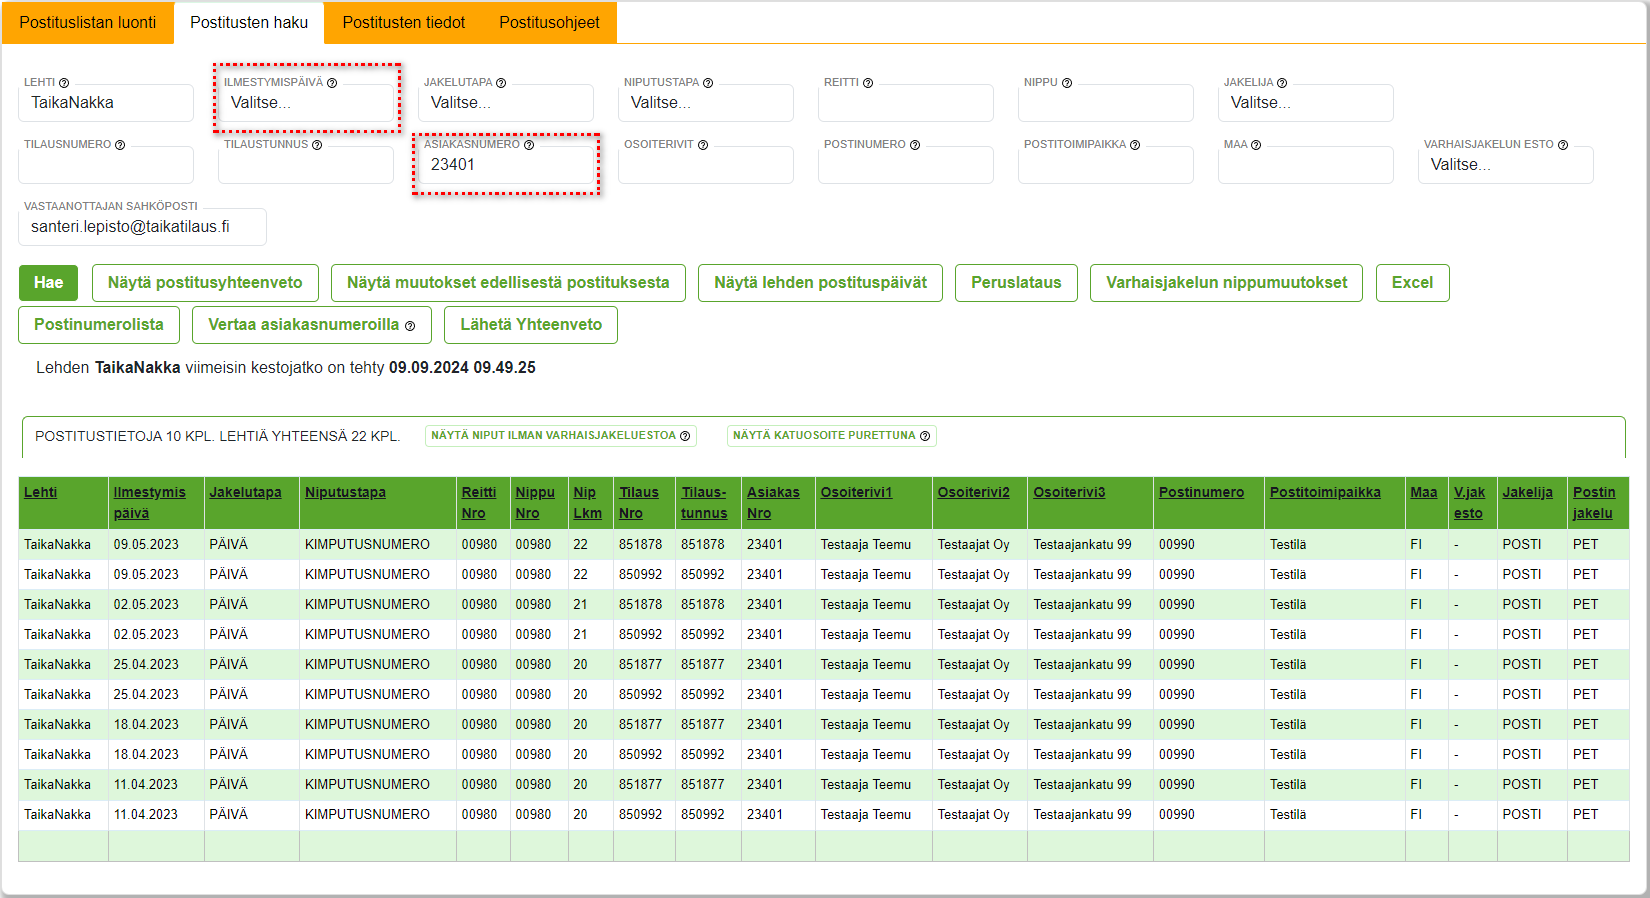Sort table by Postinumero column header
The width and height of the screenshot is (1650, 898).
click(x=1201, y=492)
